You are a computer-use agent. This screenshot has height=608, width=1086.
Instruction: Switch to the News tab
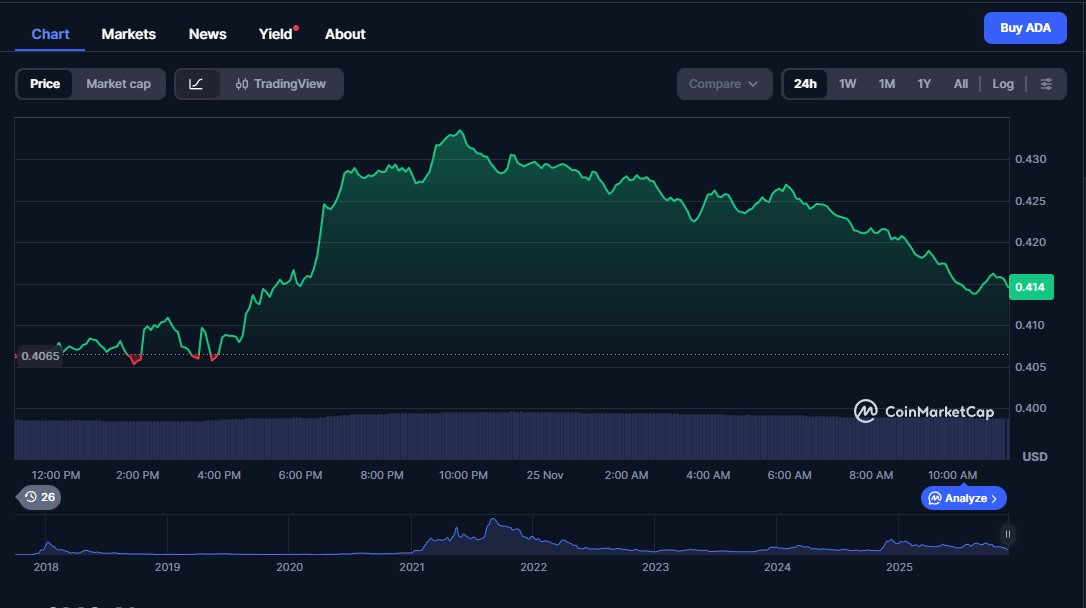pyautogui.click(x=207, y=34)
